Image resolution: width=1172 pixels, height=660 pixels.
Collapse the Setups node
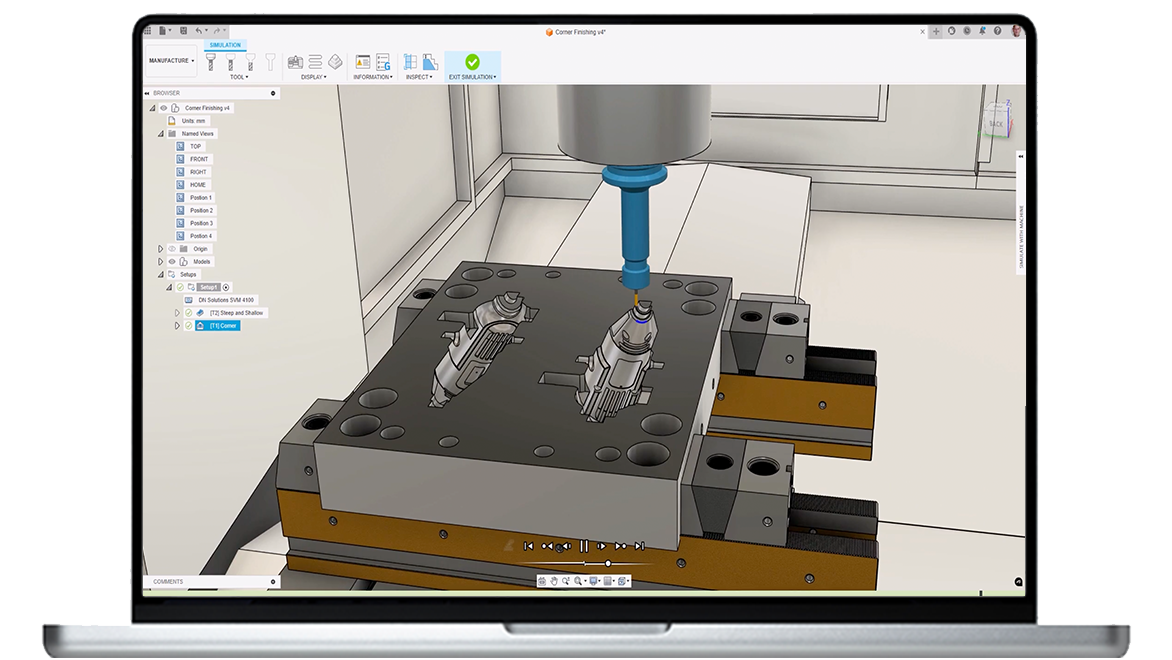tap(161, 274)
